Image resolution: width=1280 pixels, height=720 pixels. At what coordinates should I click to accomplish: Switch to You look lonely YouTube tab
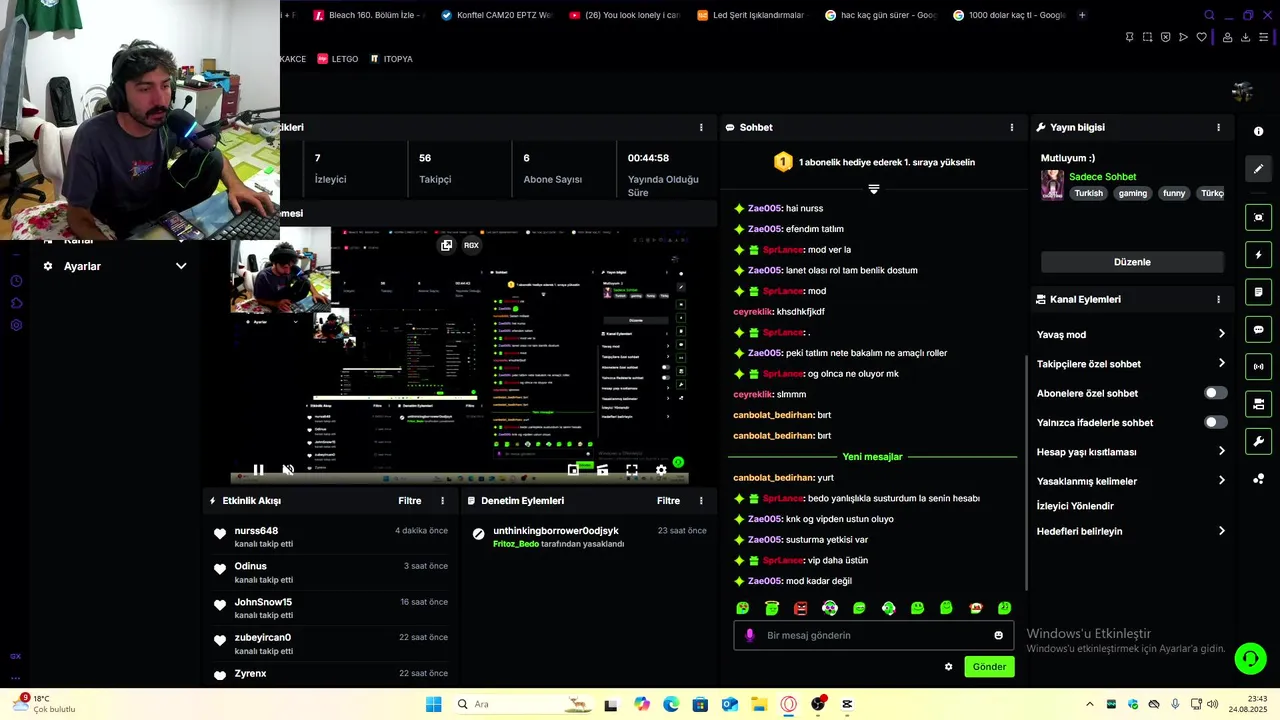tap(625, 15)
